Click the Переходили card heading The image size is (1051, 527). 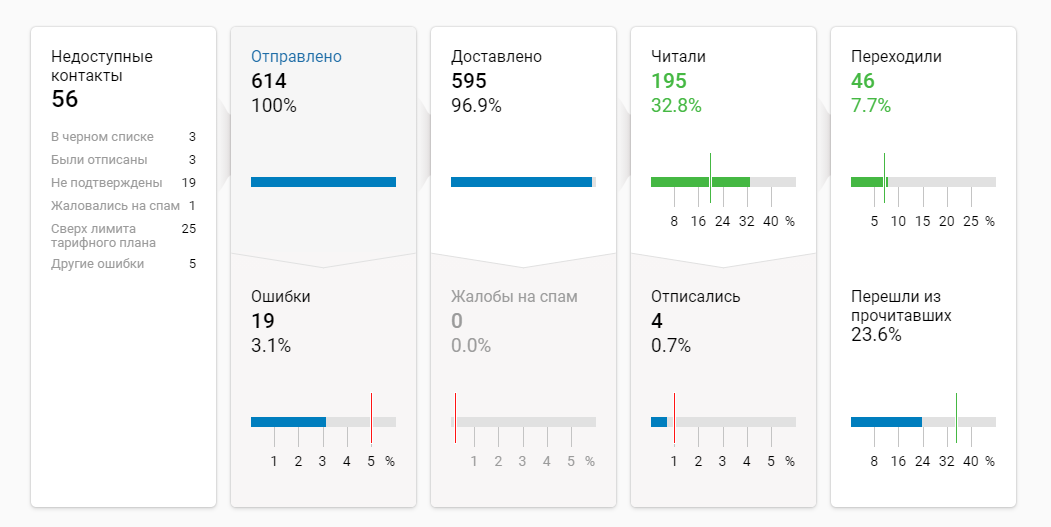[896, 57]
